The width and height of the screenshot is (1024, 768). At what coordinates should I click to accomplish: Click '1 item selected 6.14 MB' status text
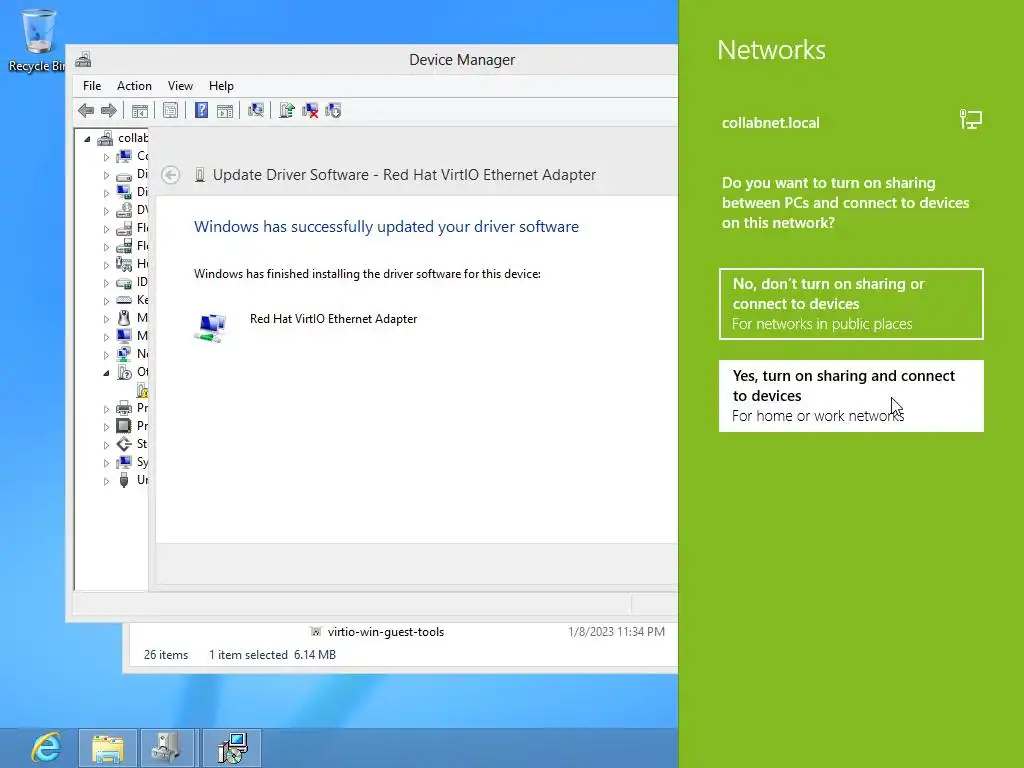coord(272,654)
